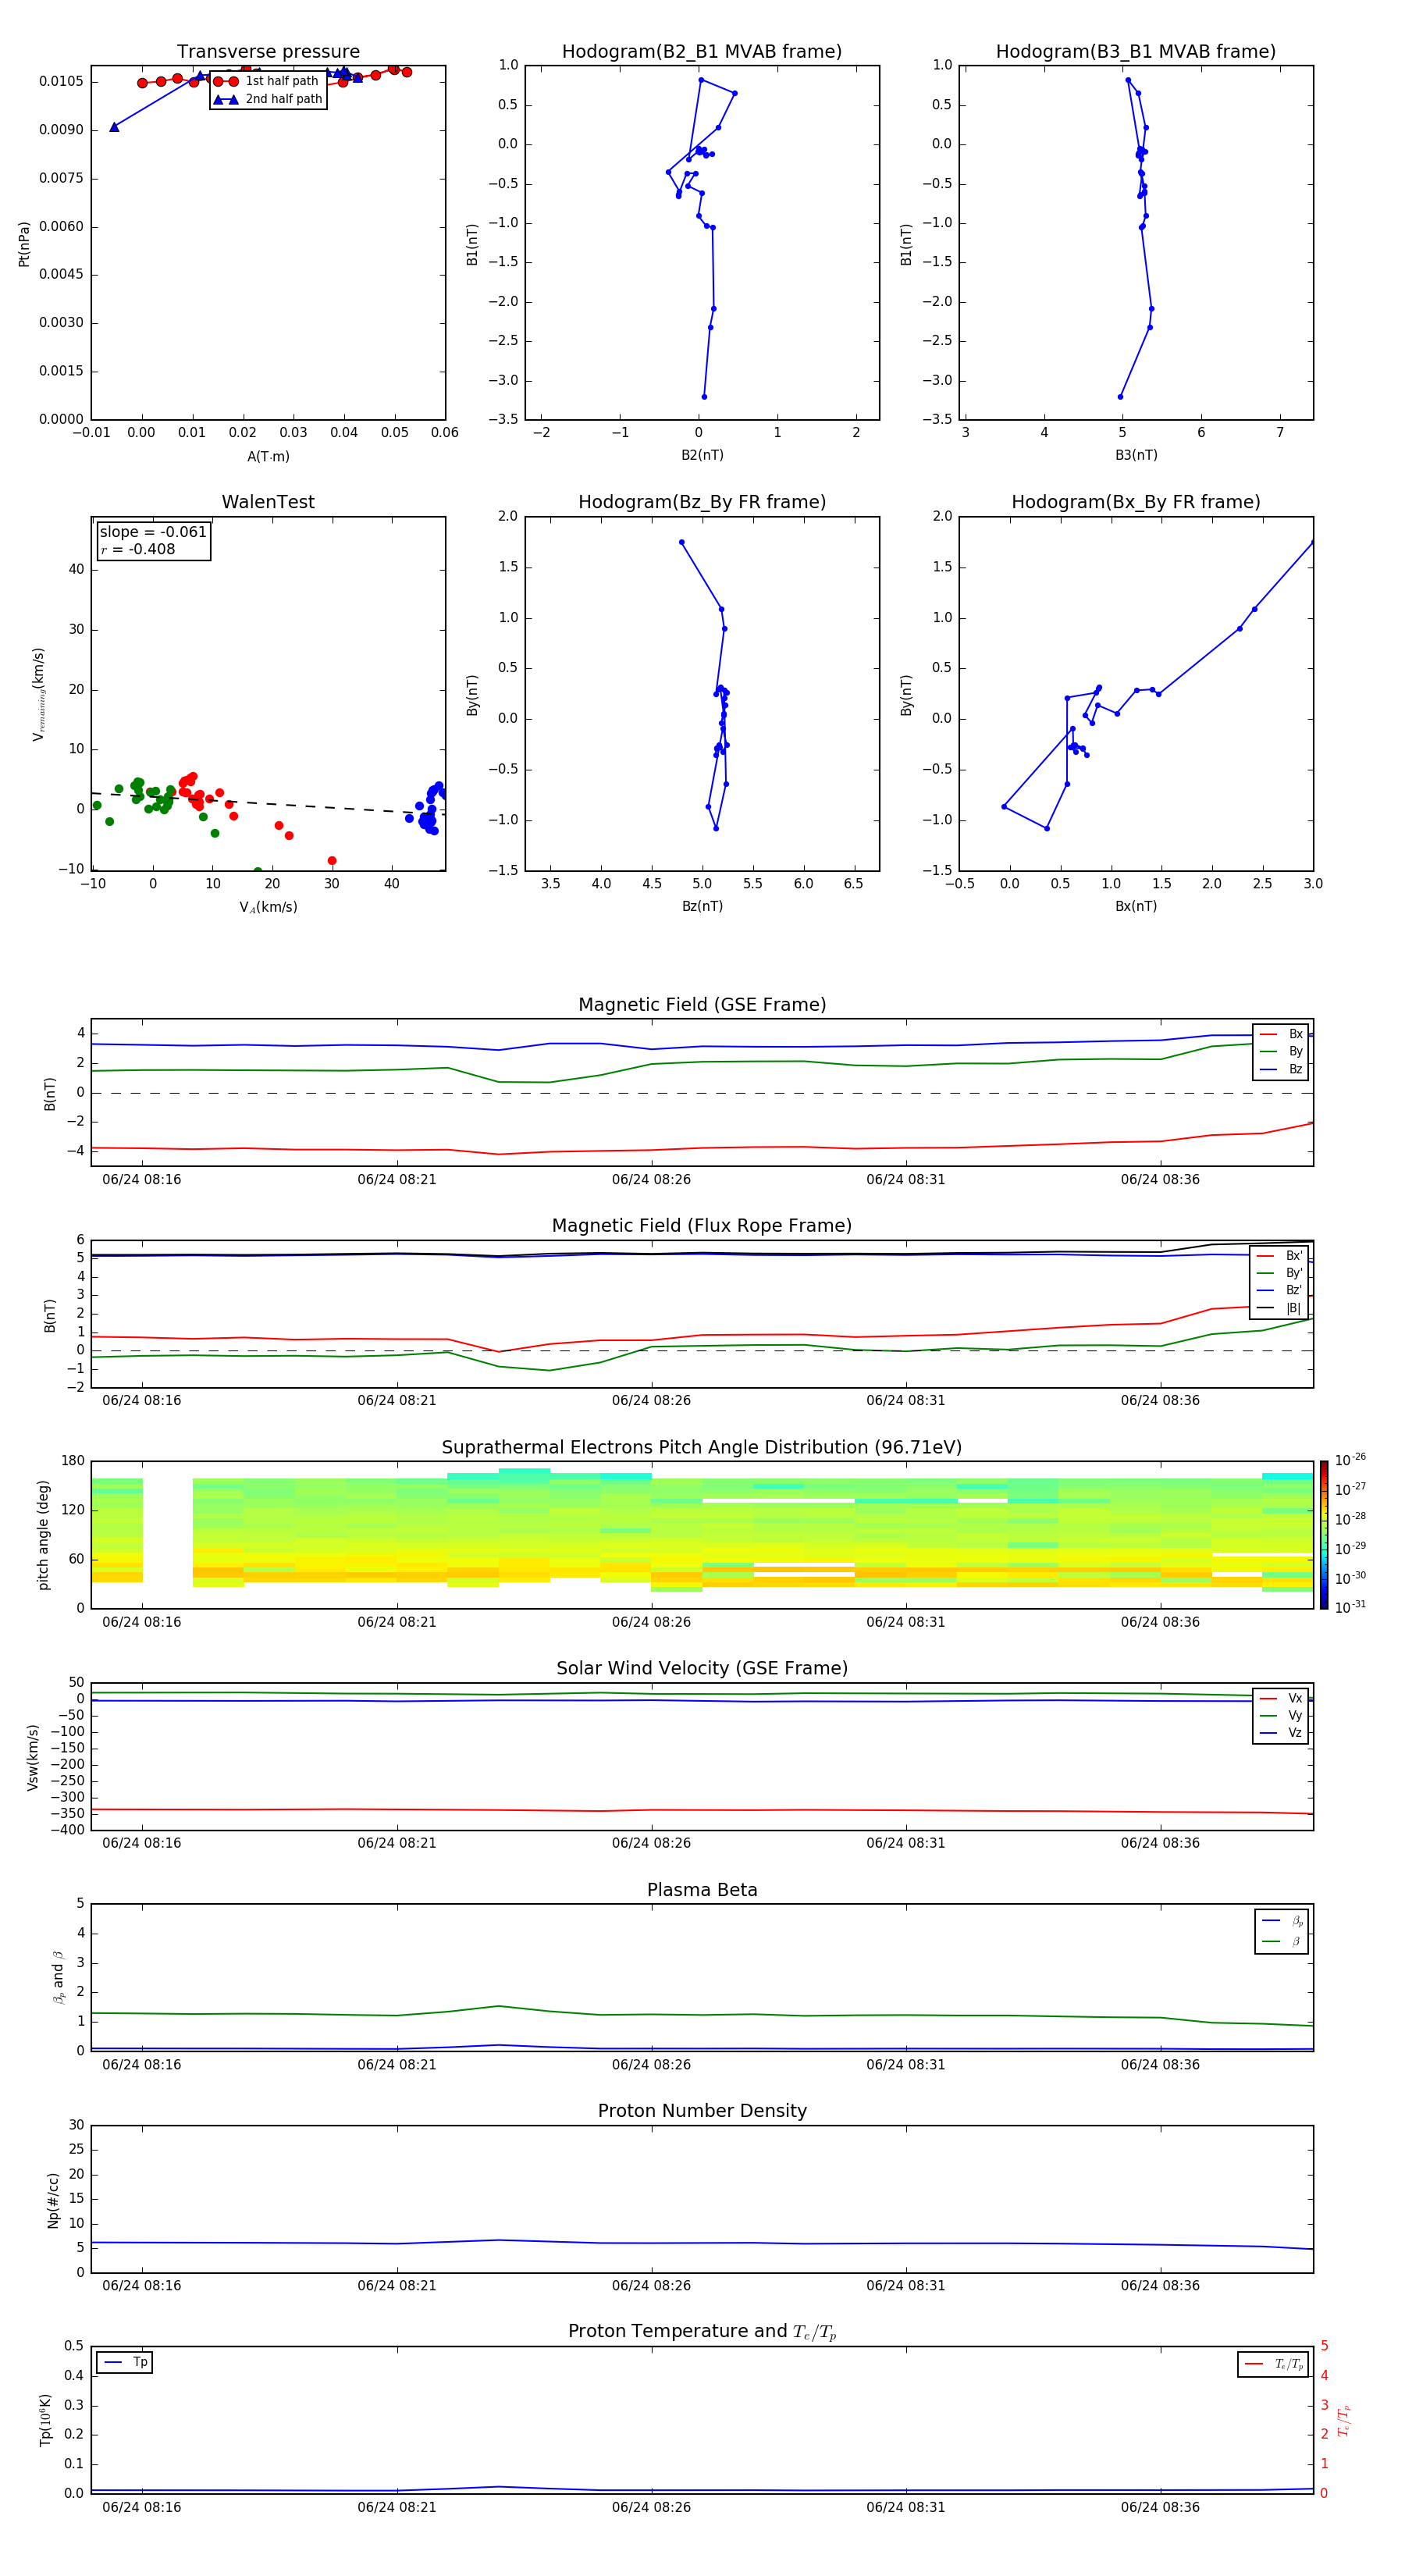Image resolution: width=1405 pixels, height=2576 pixels.
Task: Click the "V_remaining(km/s)" y-axis label
Action: 39,694
